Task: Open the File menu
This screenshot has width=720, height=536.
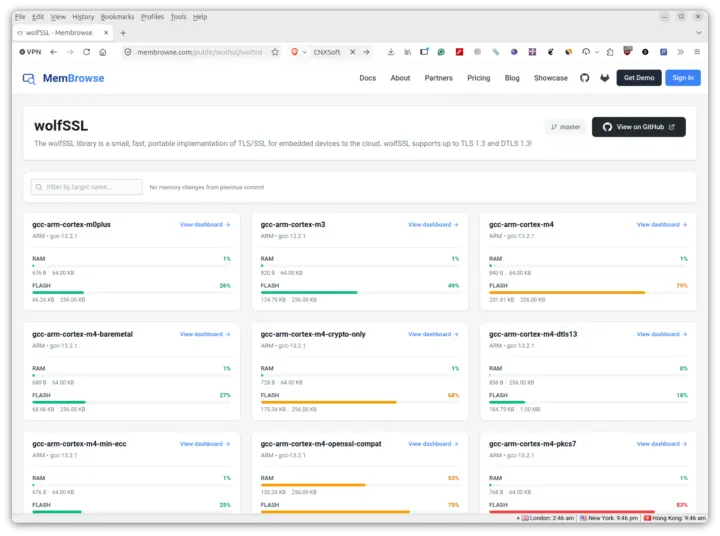Action: [20, 17]
